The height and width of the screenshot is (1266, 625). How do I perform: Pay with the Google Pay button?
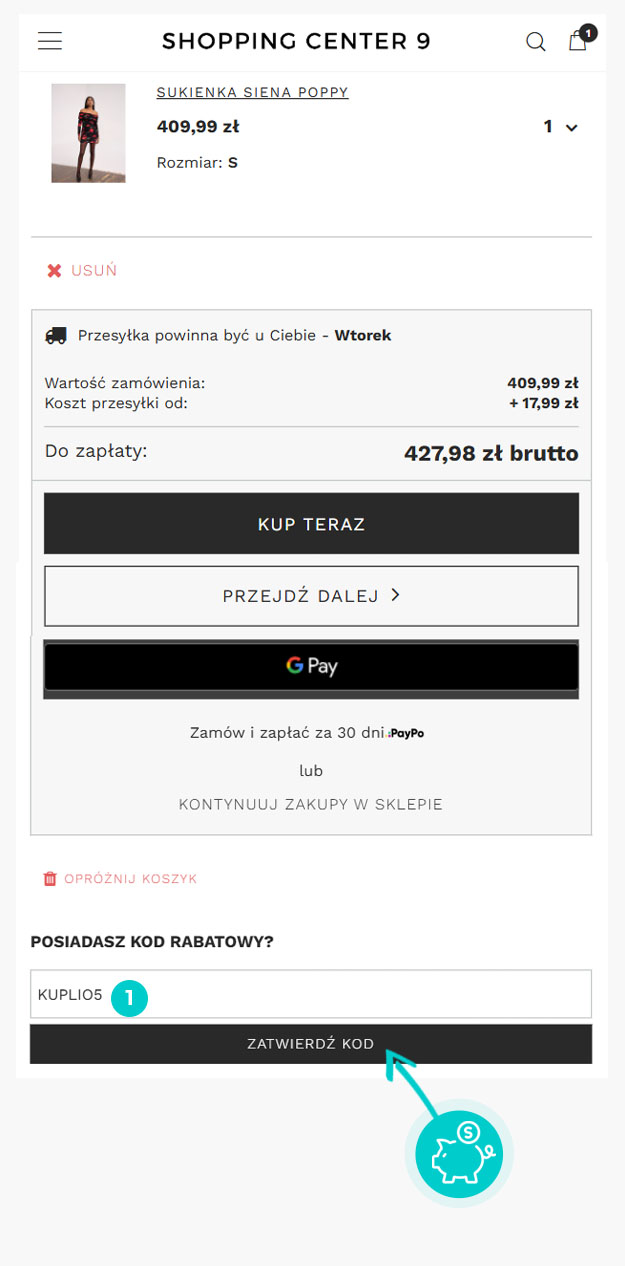coord(311,665)
